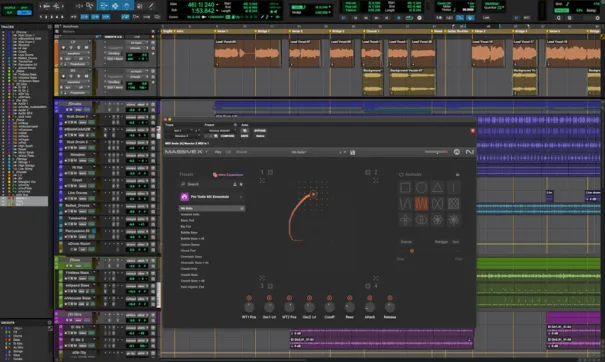Enable Grid edit mode
Image resolution: width=605 pixels, height=362 pixels.
(x=25, y=13)
